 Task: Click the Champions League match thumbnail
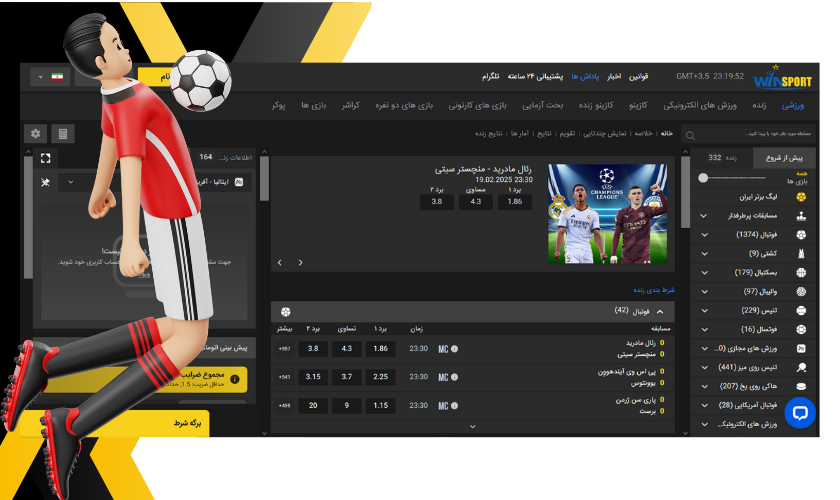(x=607, y=213)
